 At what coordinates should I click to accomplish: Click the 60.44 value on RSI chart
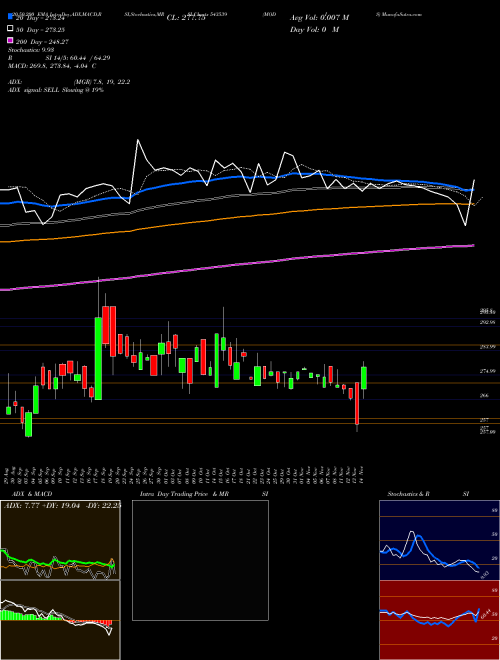486,615
